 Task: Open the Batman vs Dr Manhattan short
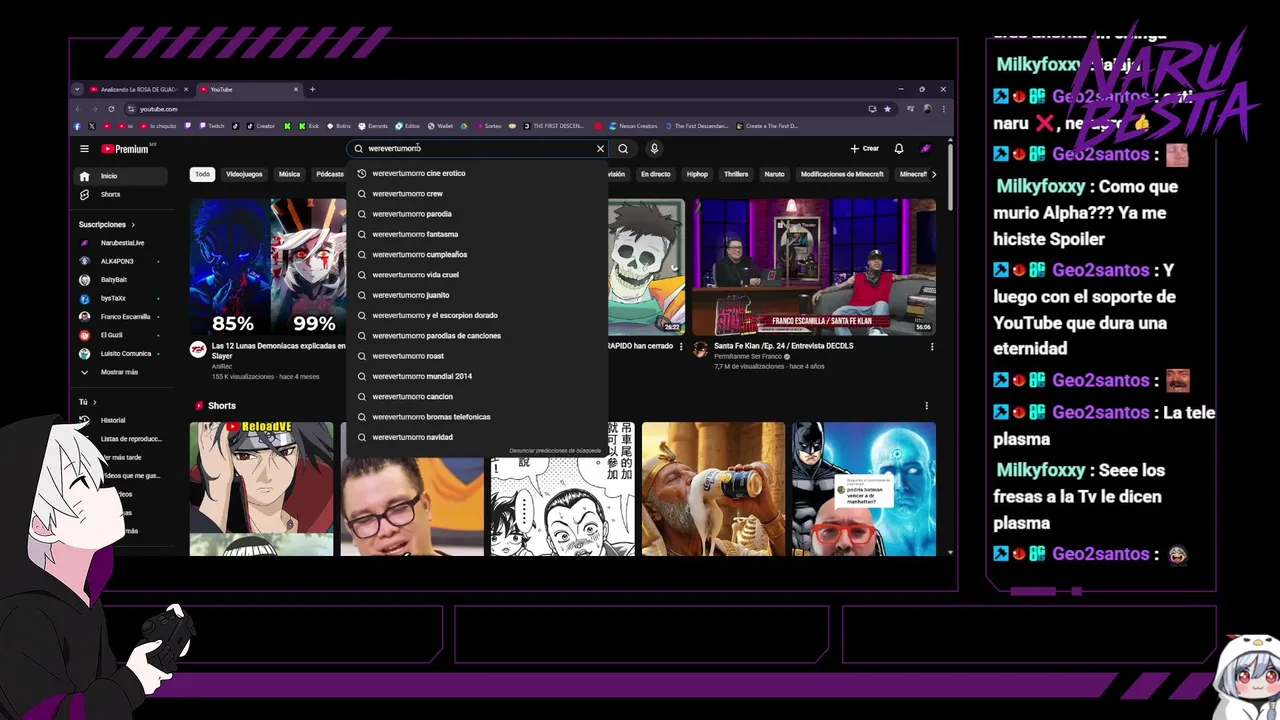[864, 489]
